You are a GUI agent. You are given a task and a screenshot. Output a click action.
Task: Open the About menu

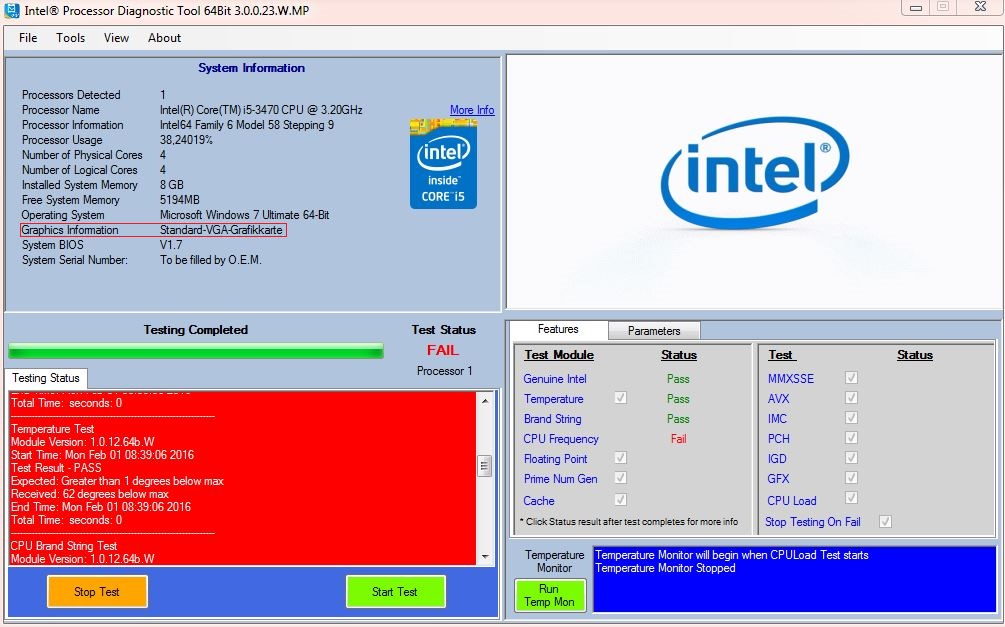[164, 38]
